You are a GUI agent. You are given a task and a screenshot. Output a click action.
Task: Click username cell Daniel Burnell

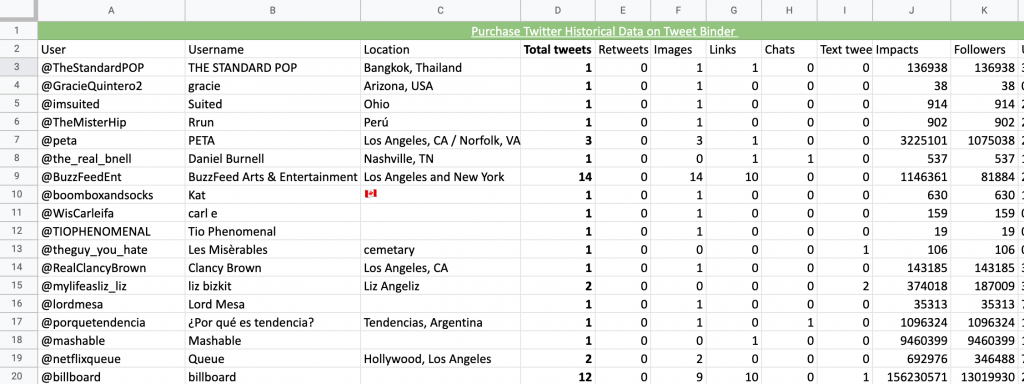272,159
